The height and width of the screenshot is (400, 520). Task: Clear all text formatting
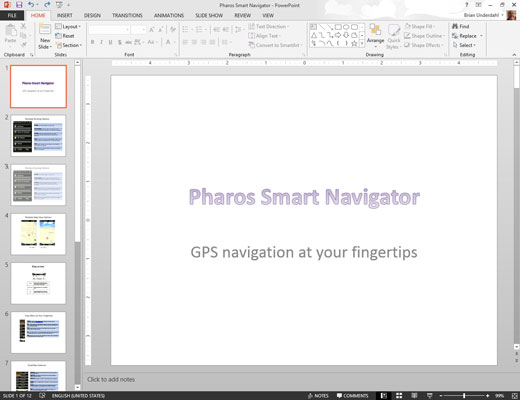click(x=173, y=30)
